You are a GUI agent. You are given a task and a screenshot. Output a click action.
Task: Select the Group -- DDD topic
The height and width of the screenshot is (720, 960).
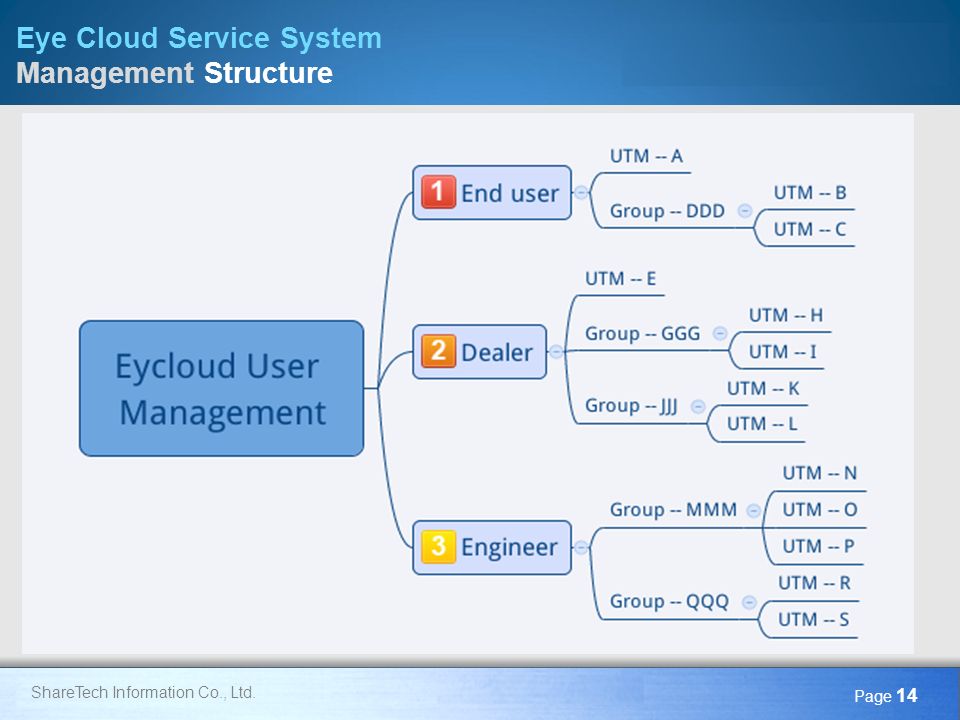pyautogui.click(x=667, y=211)
